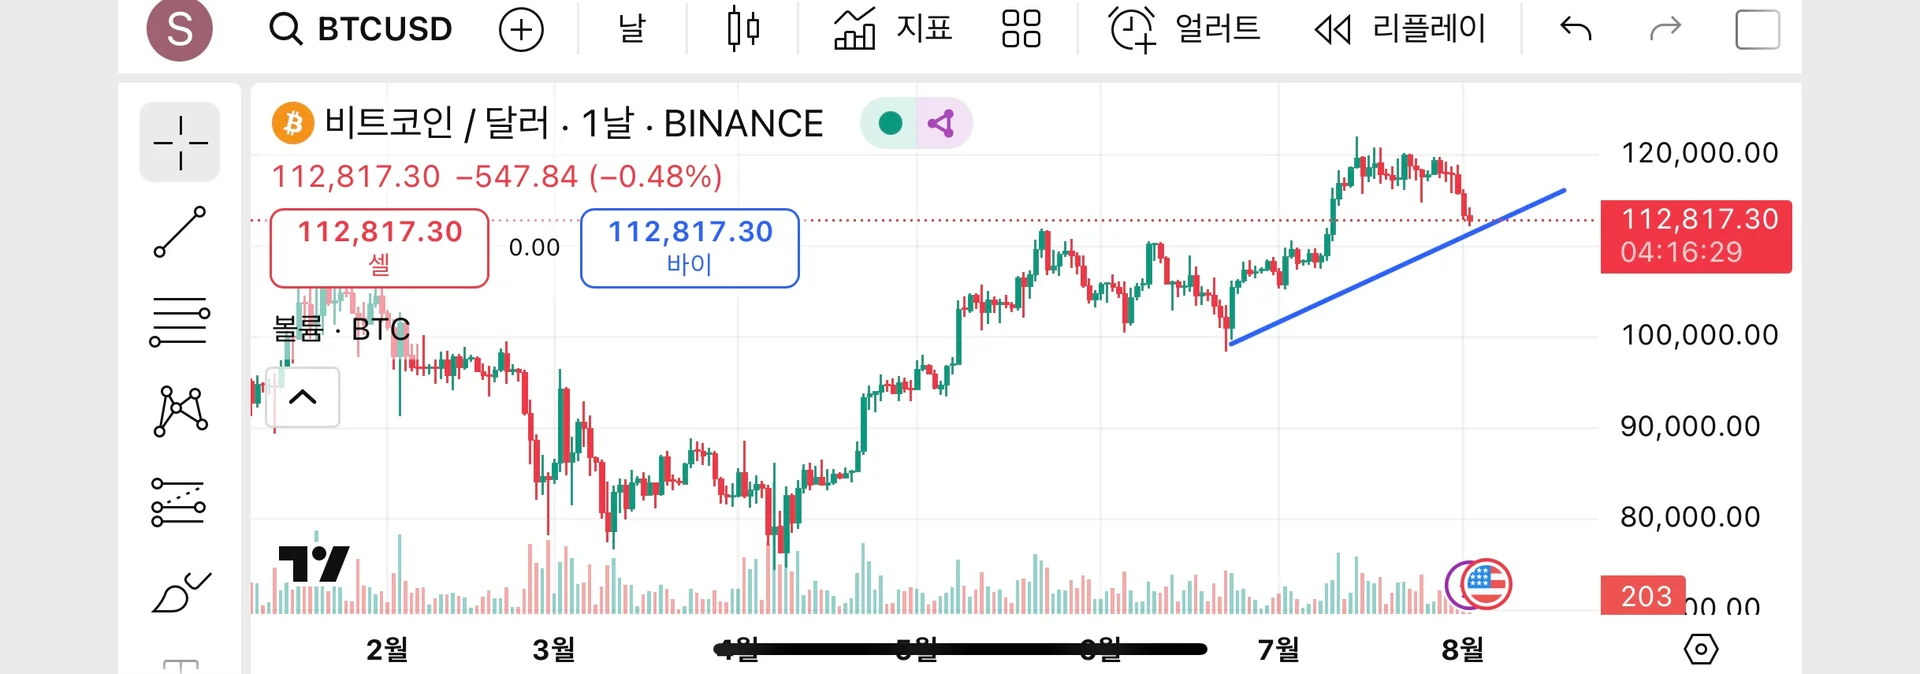Viewport: 1920px width, 674px height.
Task: Collapse the volume indicator legend chevron
Action: point(303,397)
